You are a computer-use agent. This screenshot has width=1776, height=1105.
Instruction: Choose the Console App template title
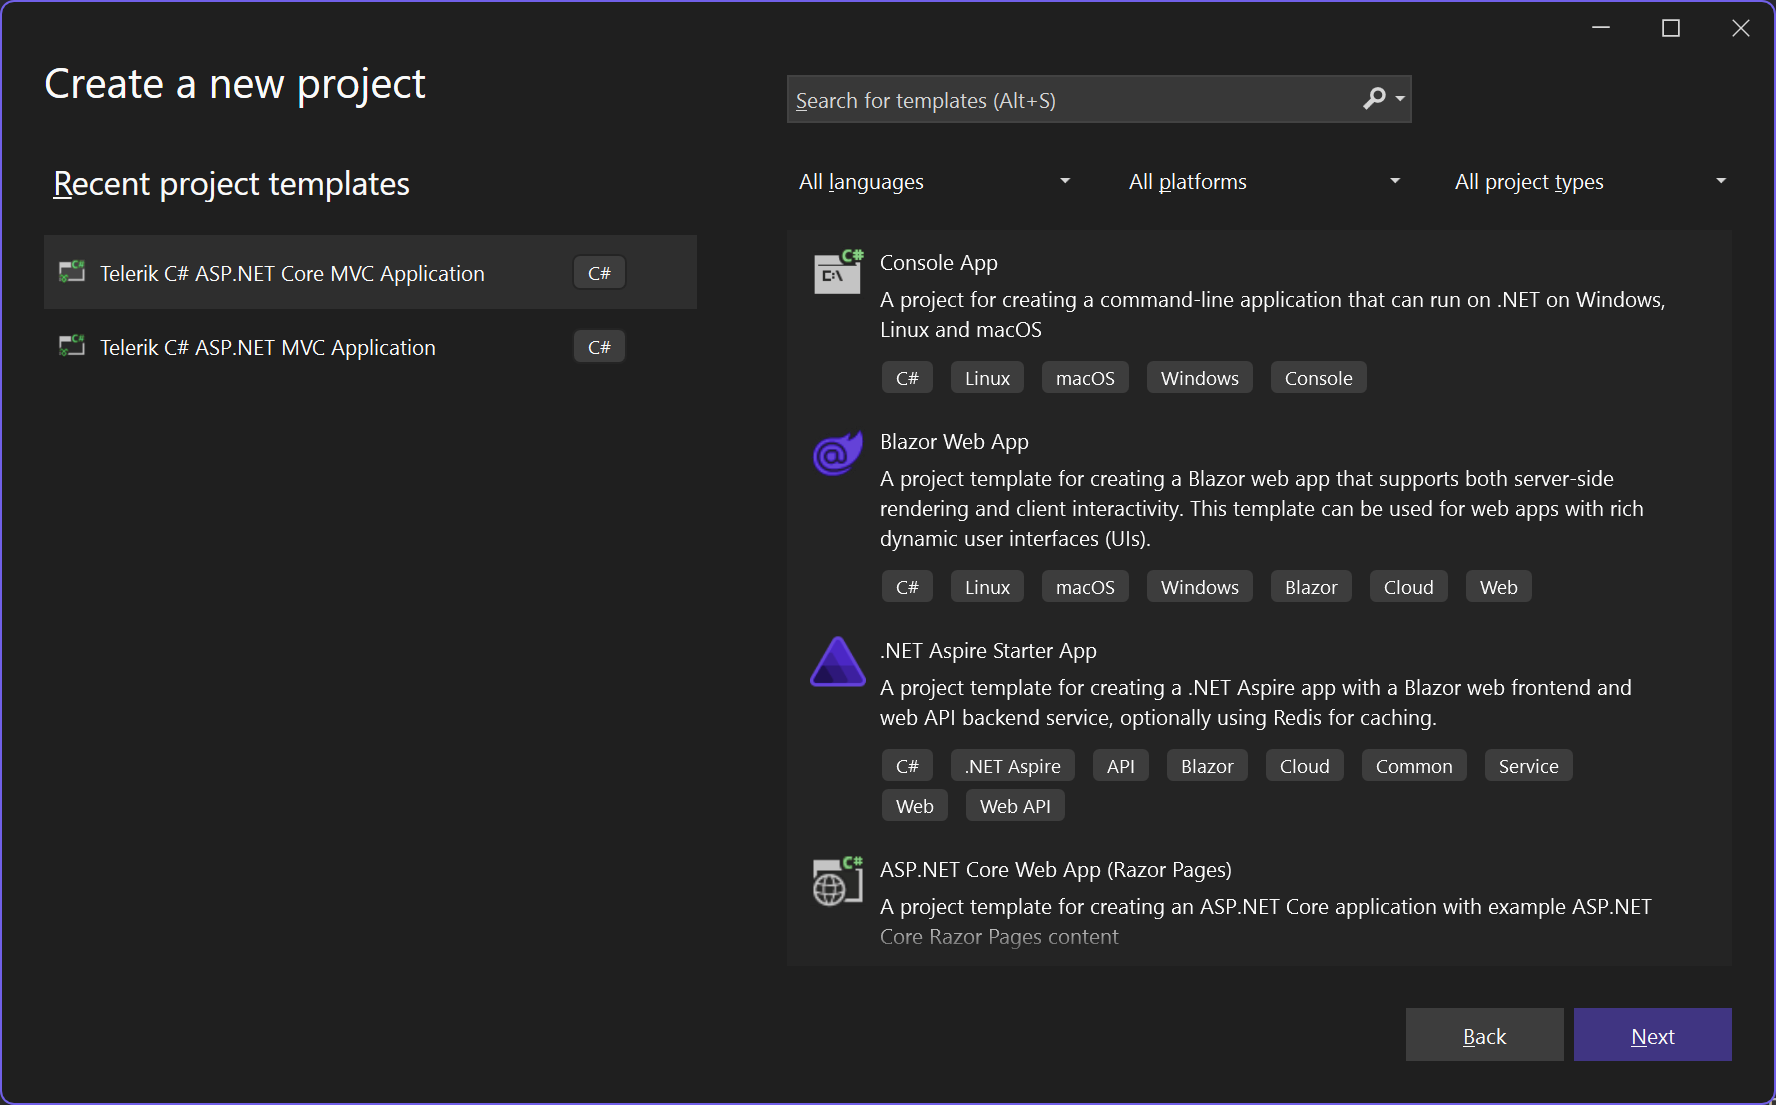tap(938, 263)
